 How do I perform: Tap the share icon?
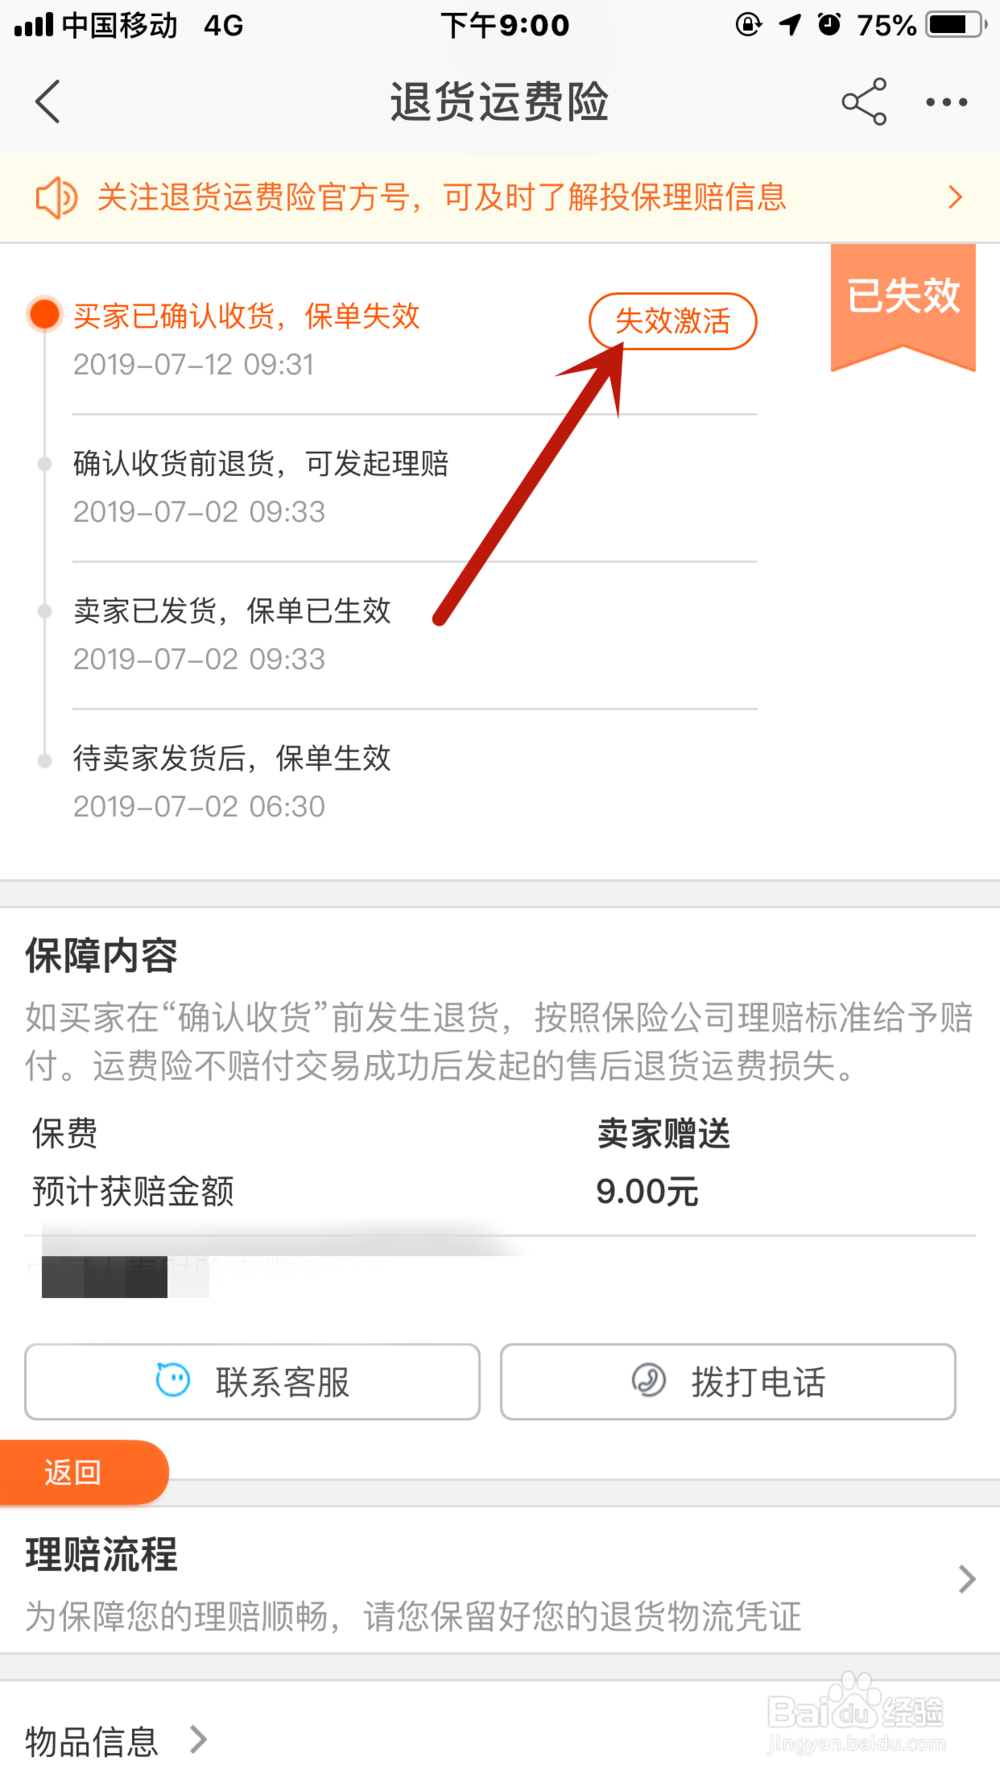point(864,102)
